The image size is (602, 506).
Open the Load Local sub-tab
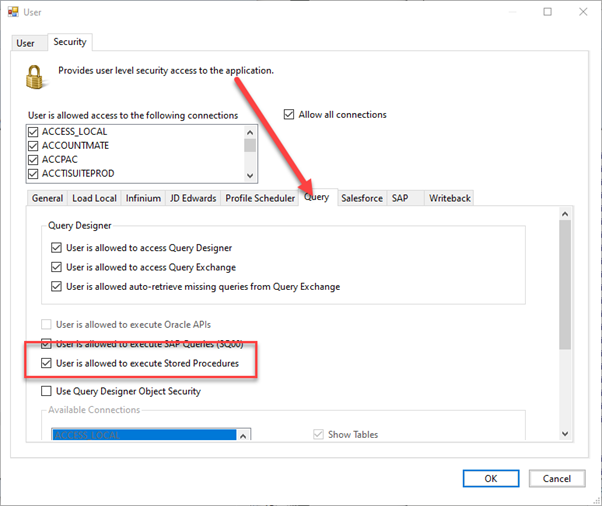[94, 198]
